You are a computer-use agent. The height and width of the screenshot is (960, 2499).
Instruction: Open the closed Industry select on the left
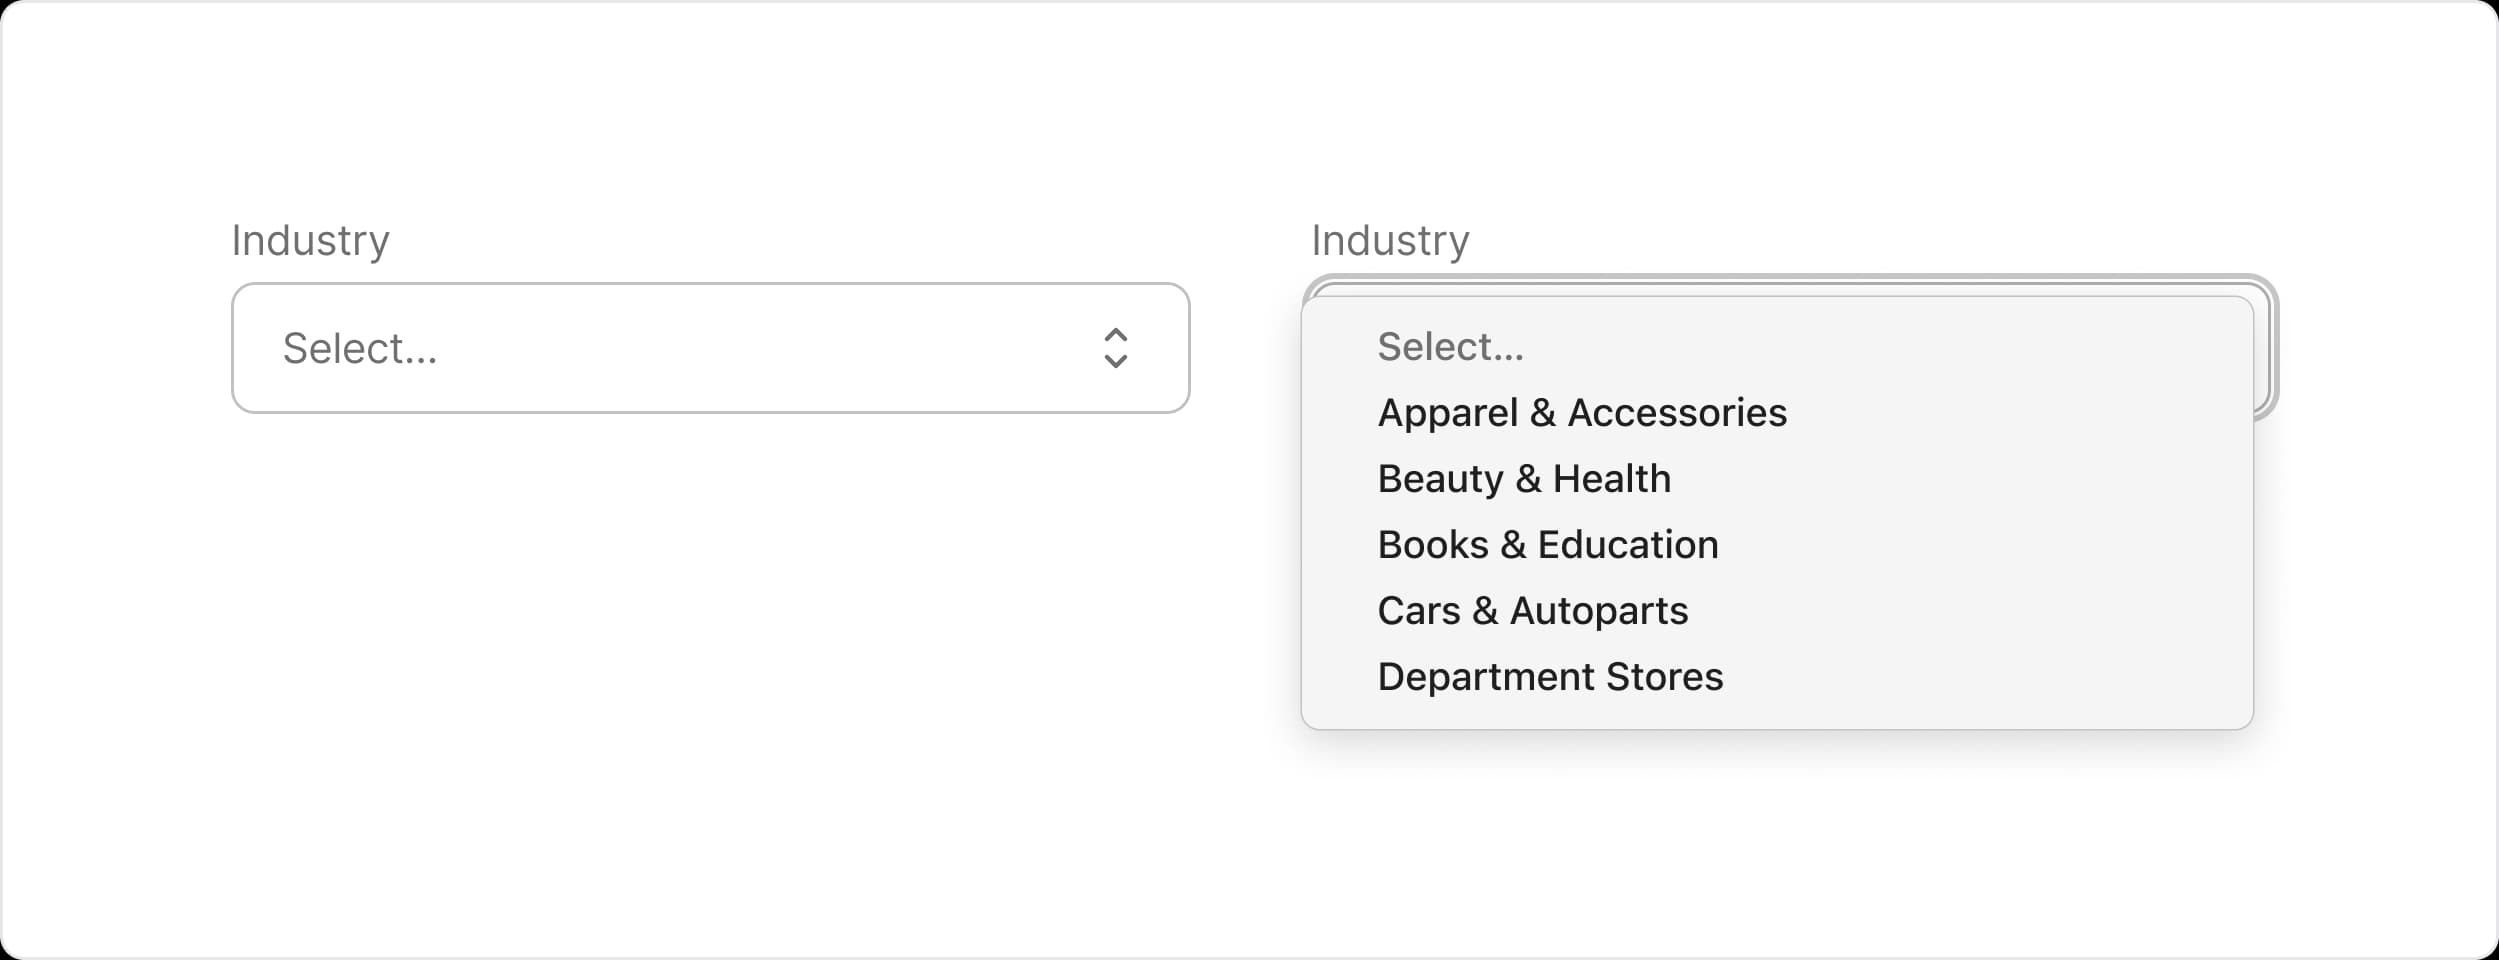coord(710,348)
